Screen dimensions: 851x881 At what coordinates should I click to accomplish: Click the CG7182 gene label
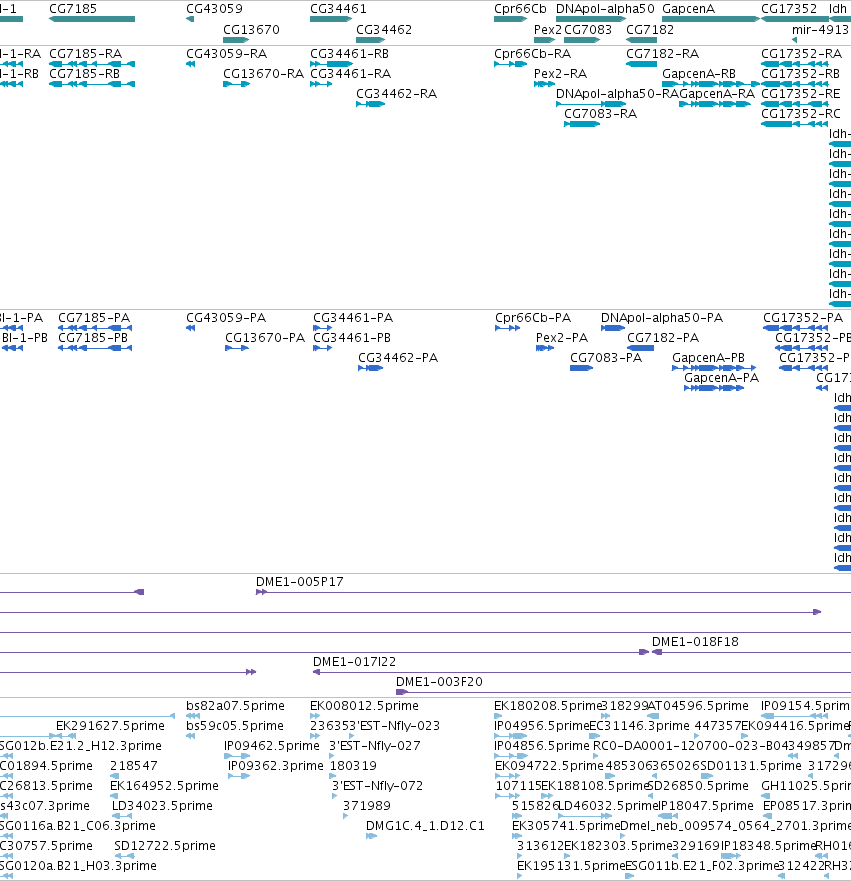[650, 29]
